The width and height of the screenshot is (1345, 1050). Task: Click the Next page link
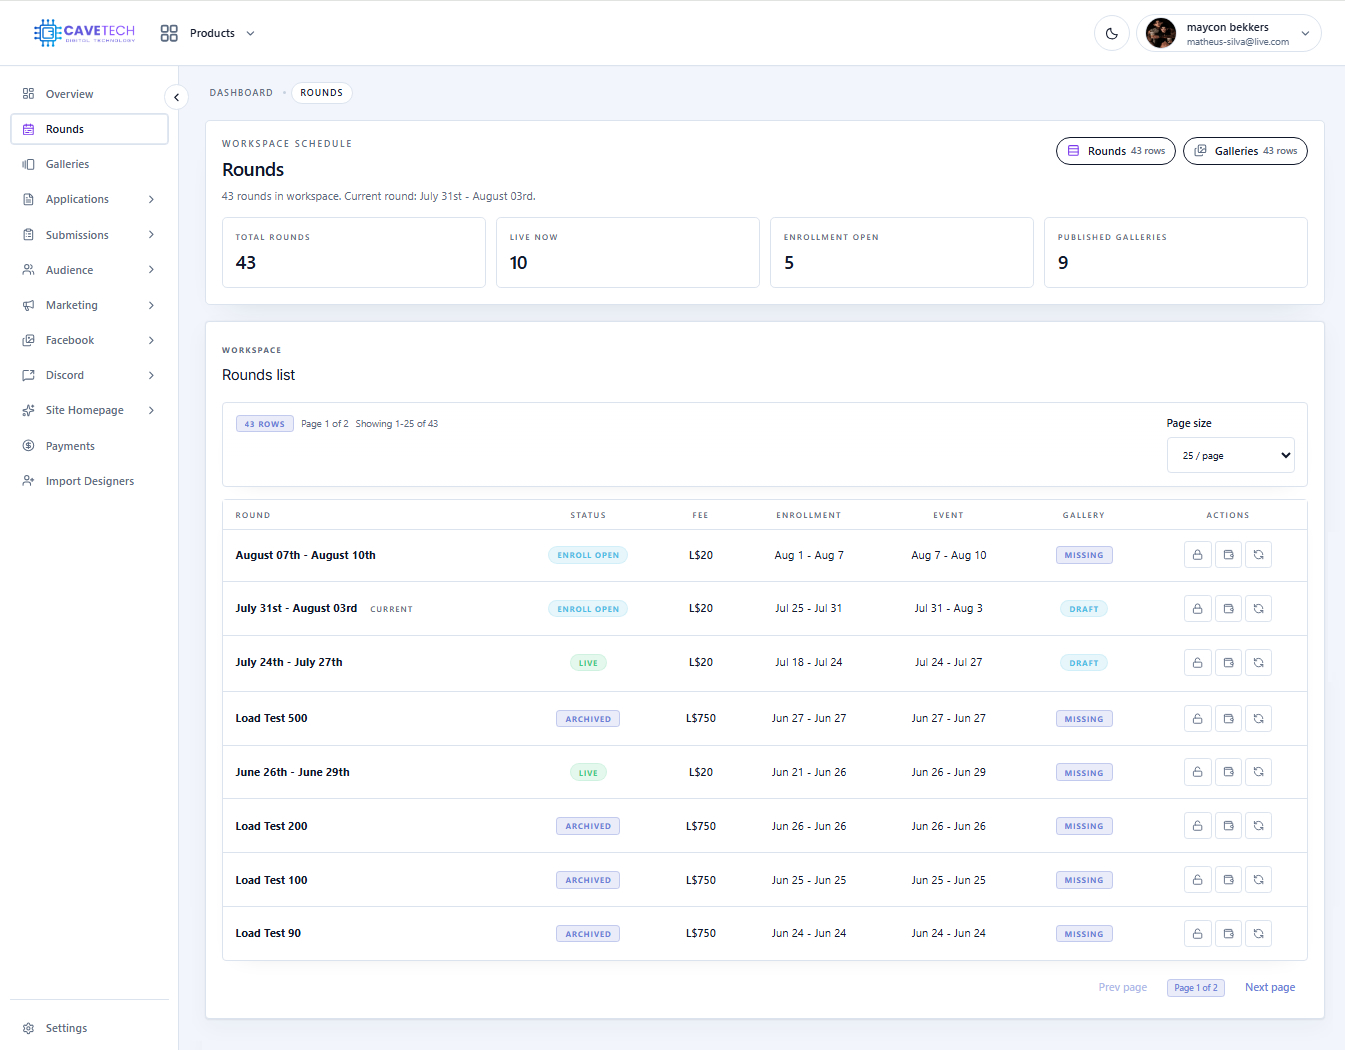[1270, 987]
